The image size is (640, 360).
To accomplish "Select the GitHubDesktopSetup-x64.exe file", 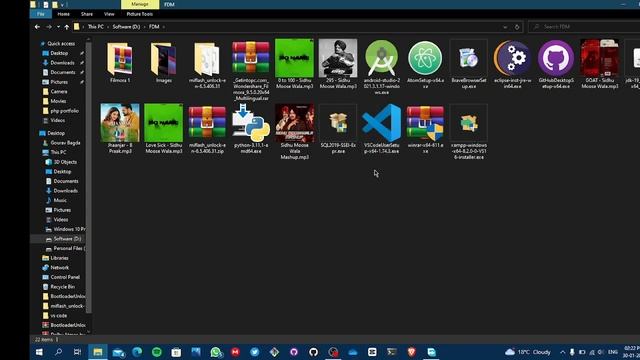I will click(556, 64).
